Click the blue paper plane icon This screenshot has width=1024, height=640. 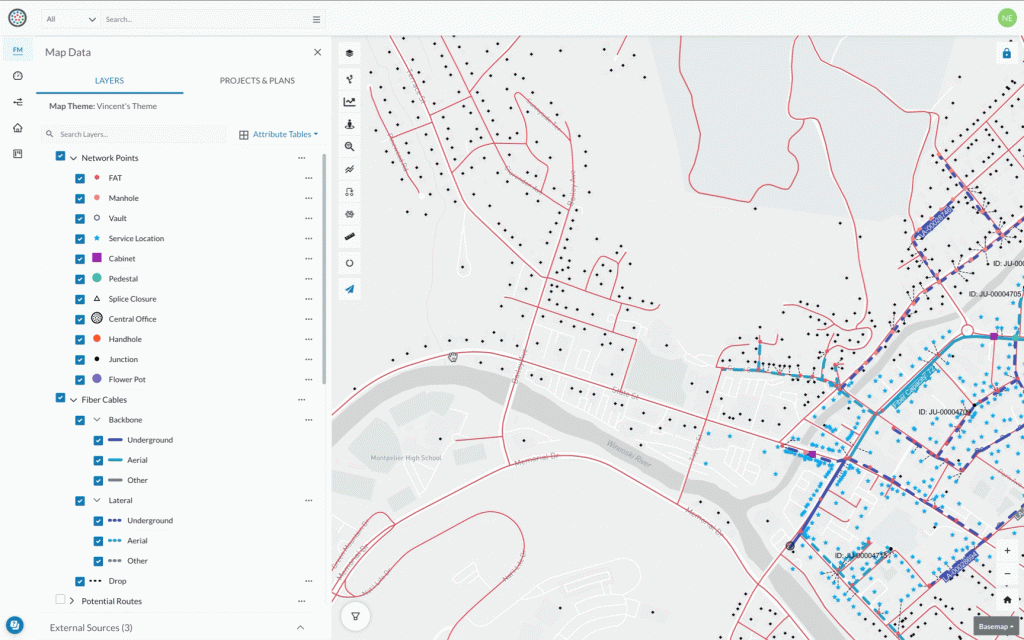click(349, 289)
